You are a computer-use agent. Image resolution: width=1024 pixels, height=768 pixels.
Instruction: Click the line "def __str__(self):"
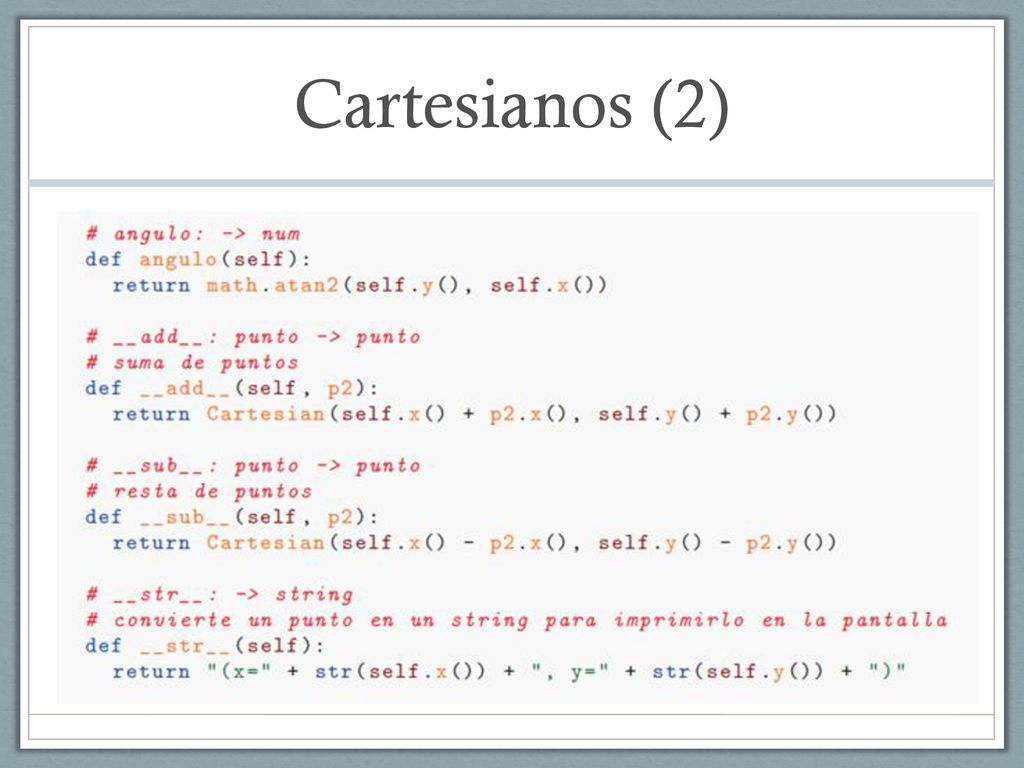click(x=205, y=646)
